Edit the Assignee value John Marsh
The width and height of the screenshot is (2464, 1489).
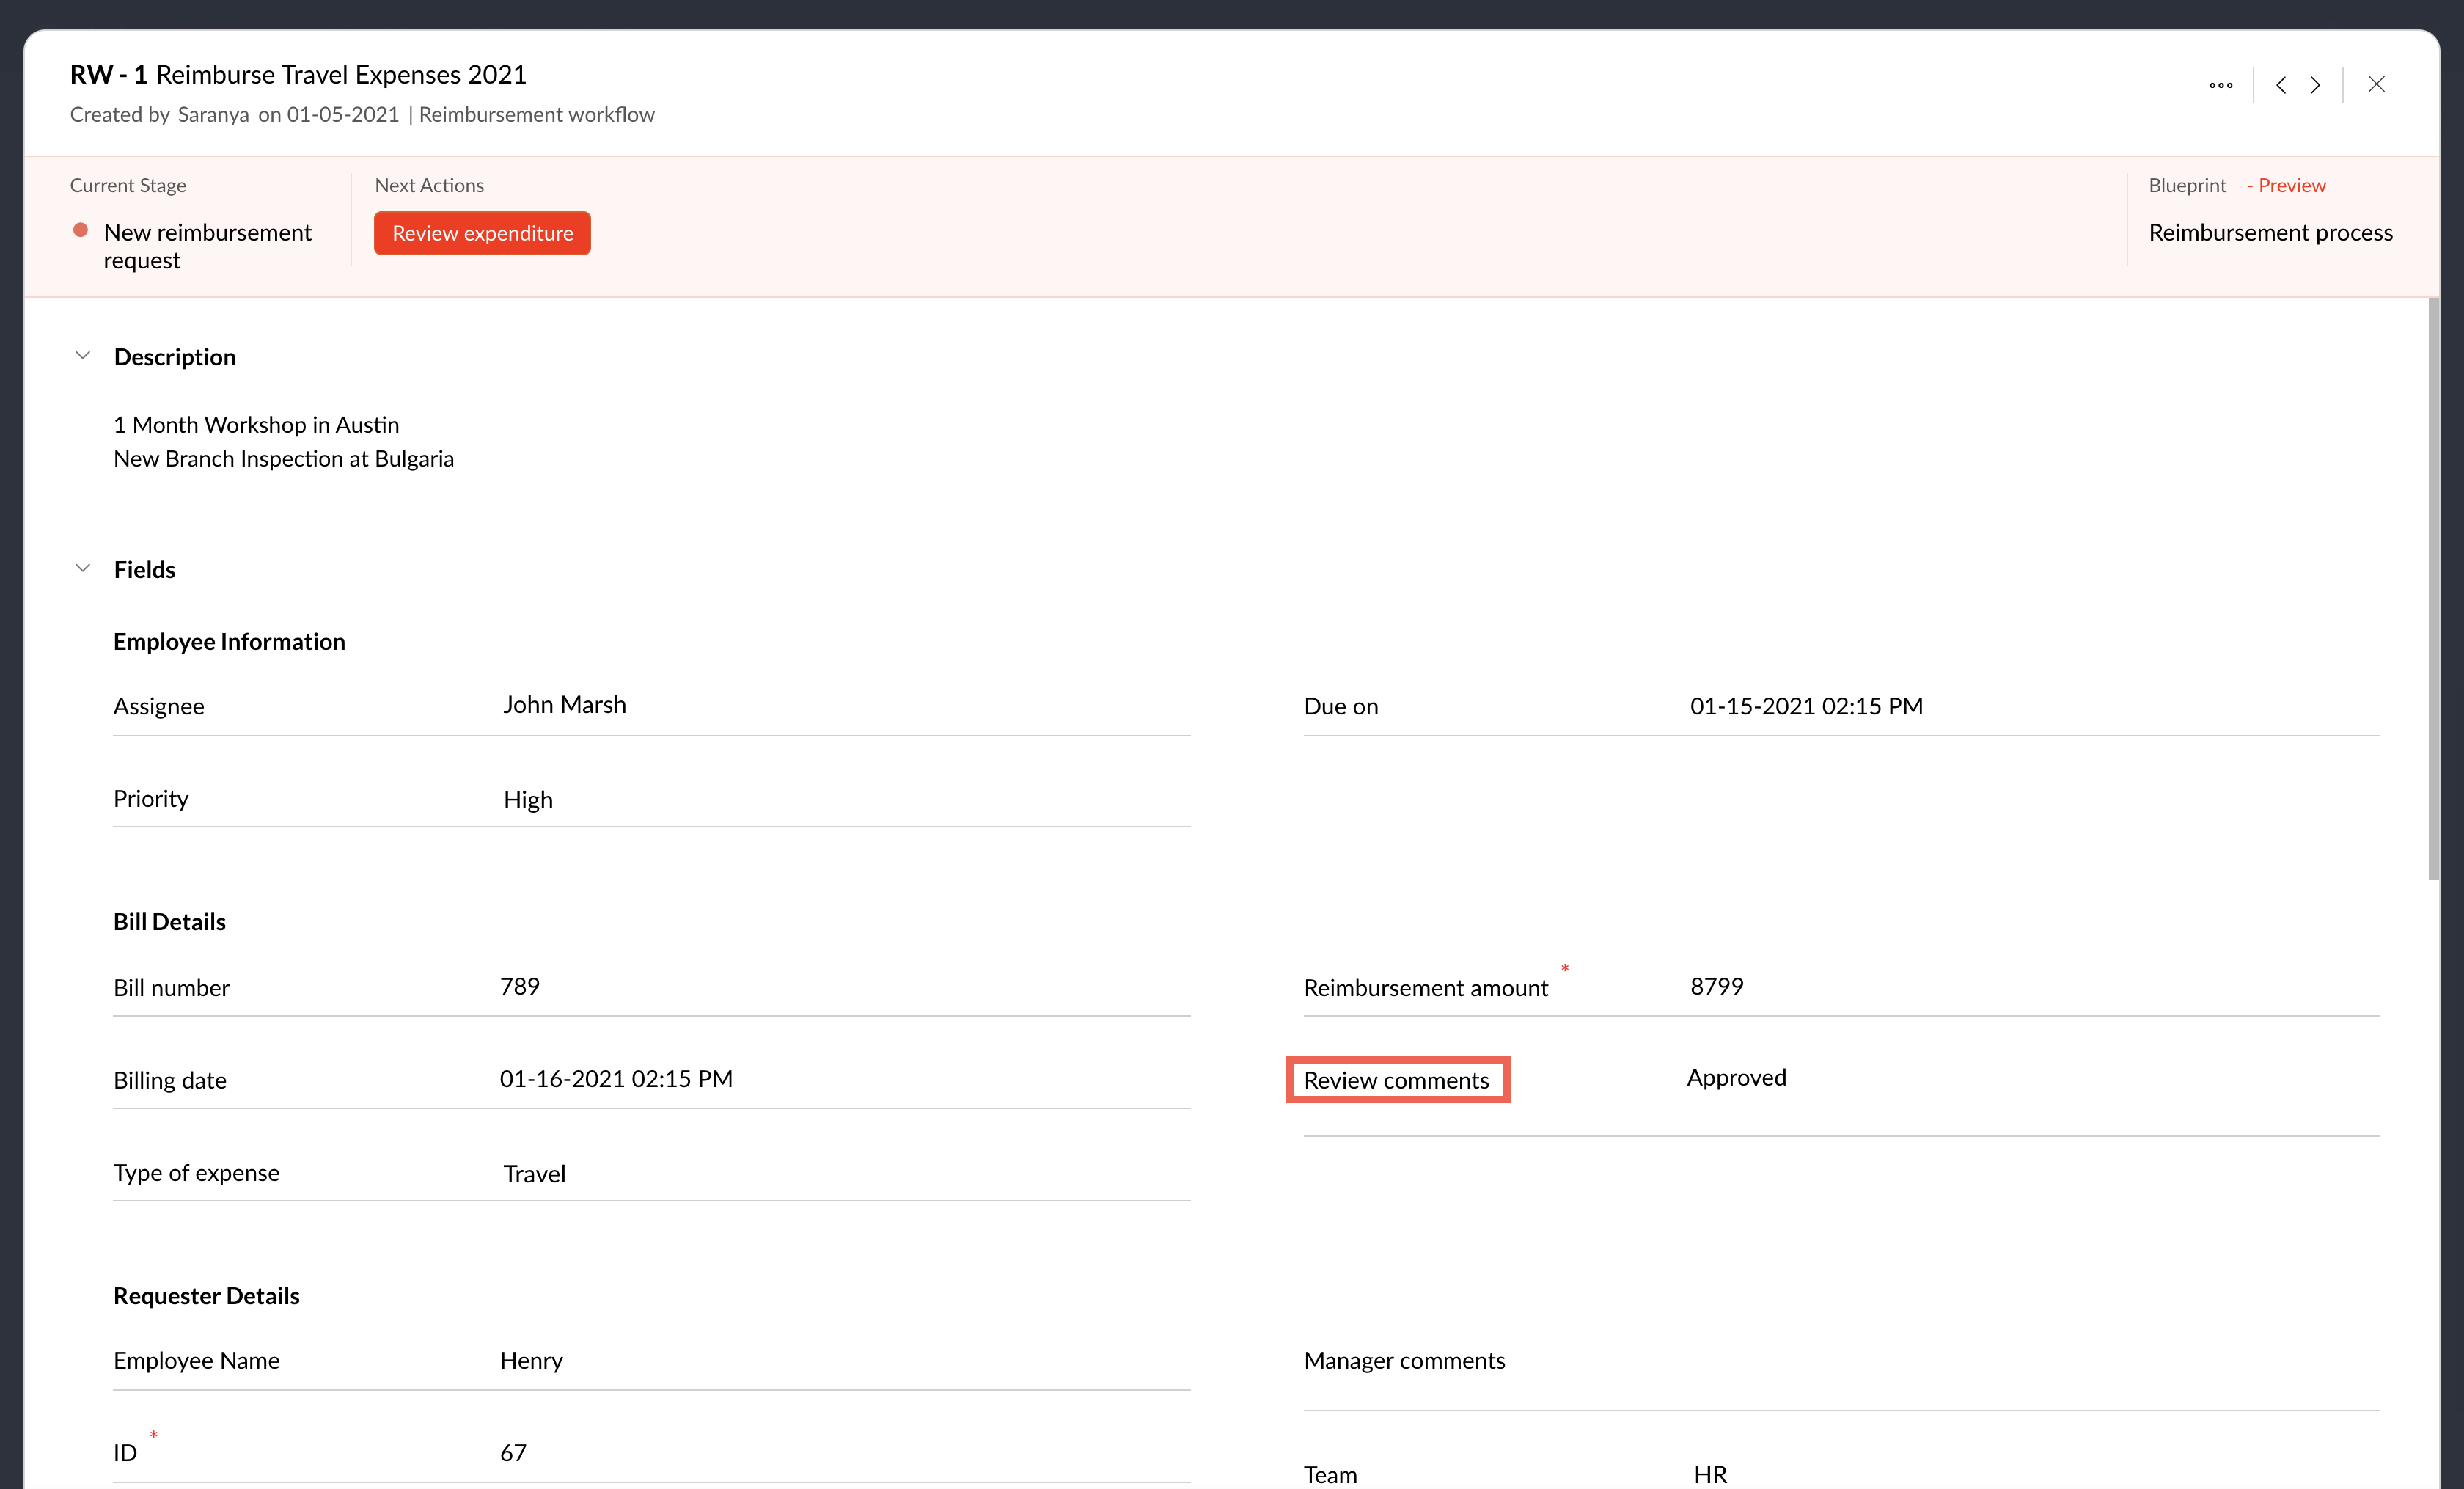coord(564,705)
